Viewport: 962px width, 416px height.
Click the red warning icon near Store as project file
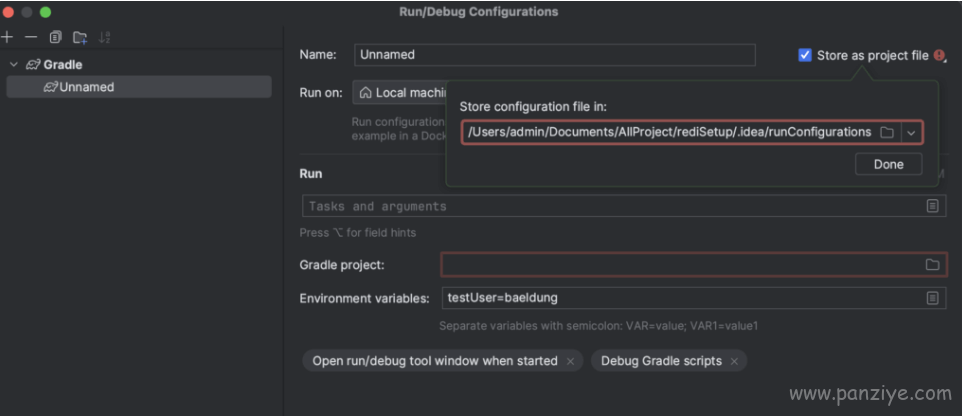coord(939,55)
